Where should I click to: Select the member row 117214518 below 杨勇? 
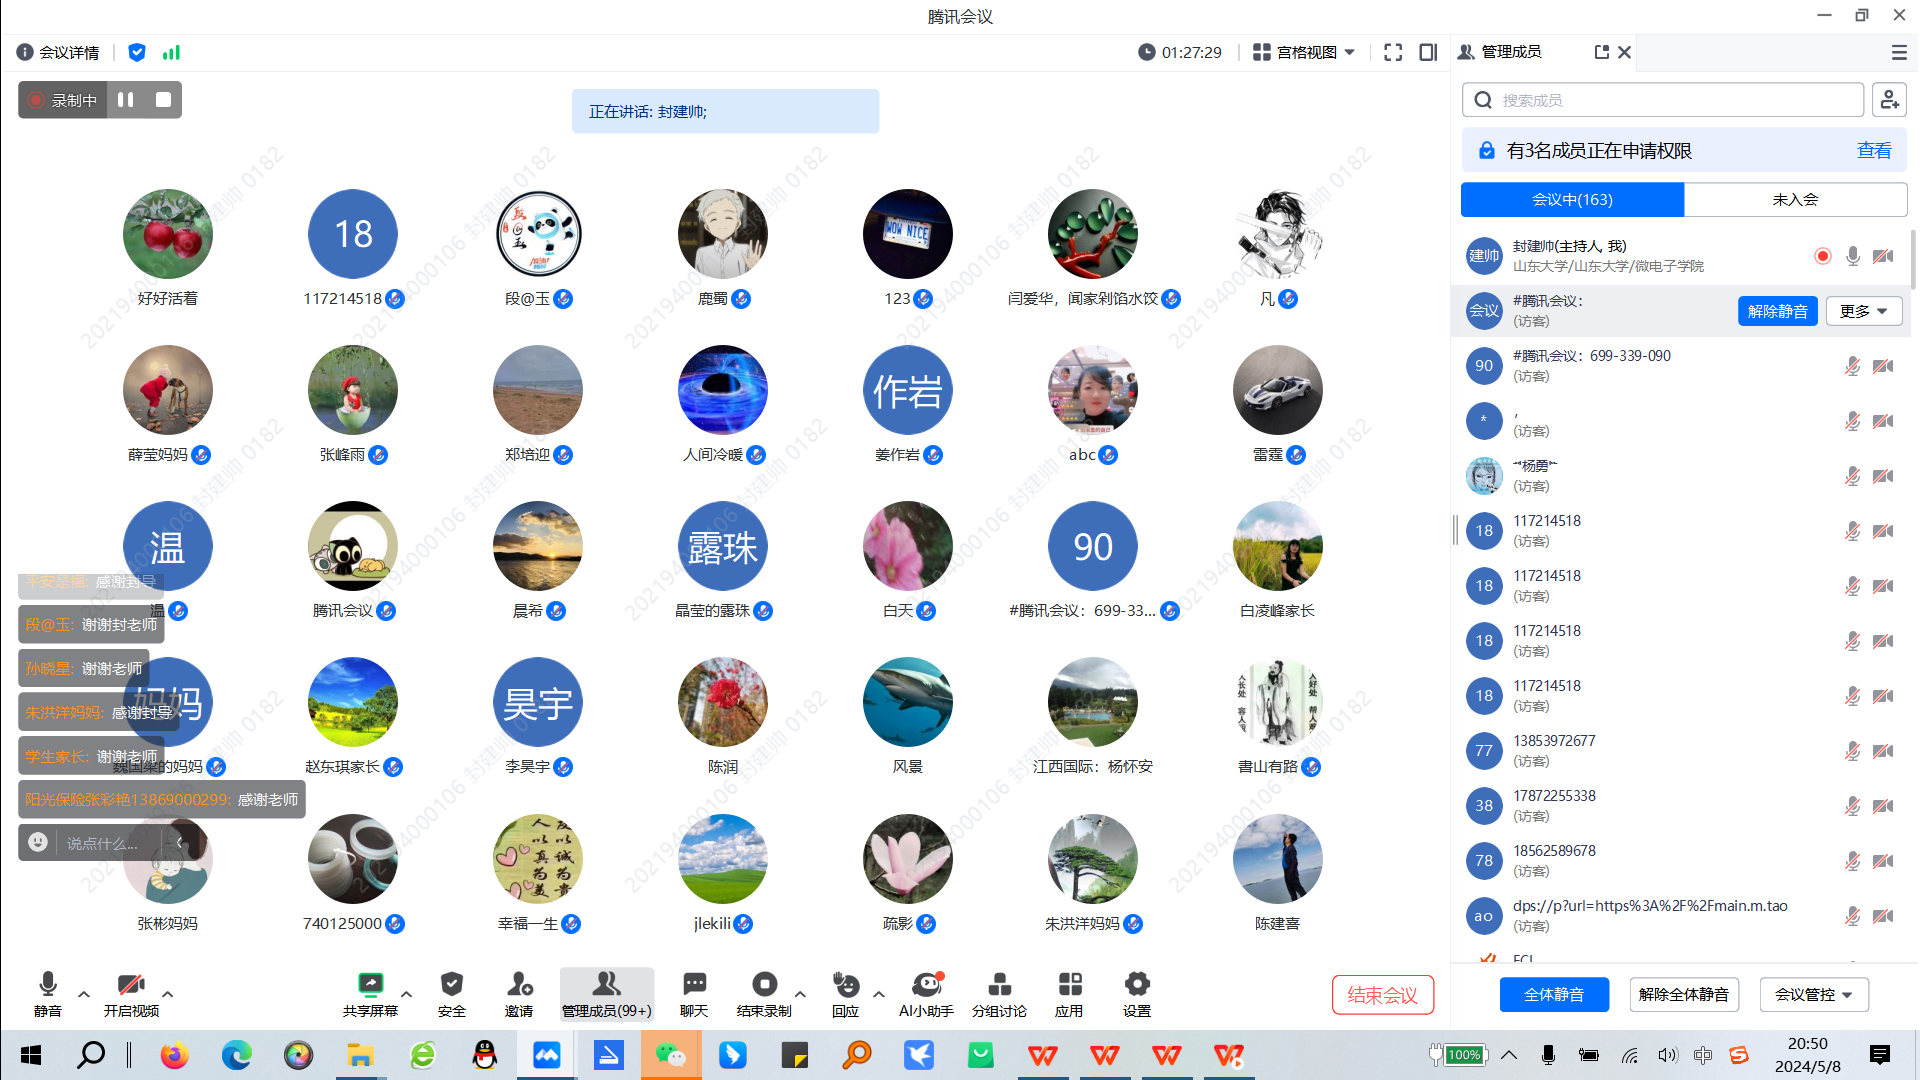click(1682, 531)
